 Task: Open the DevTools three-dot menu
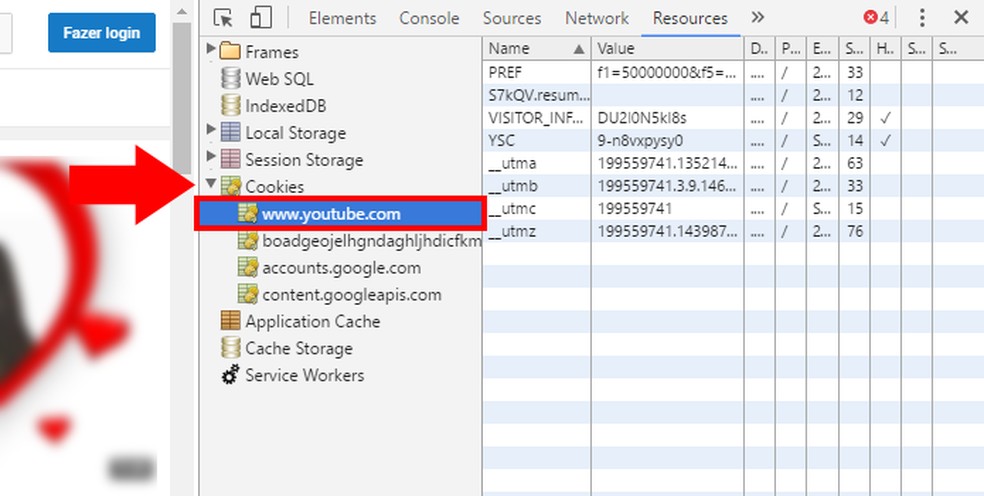pos(922,18)
